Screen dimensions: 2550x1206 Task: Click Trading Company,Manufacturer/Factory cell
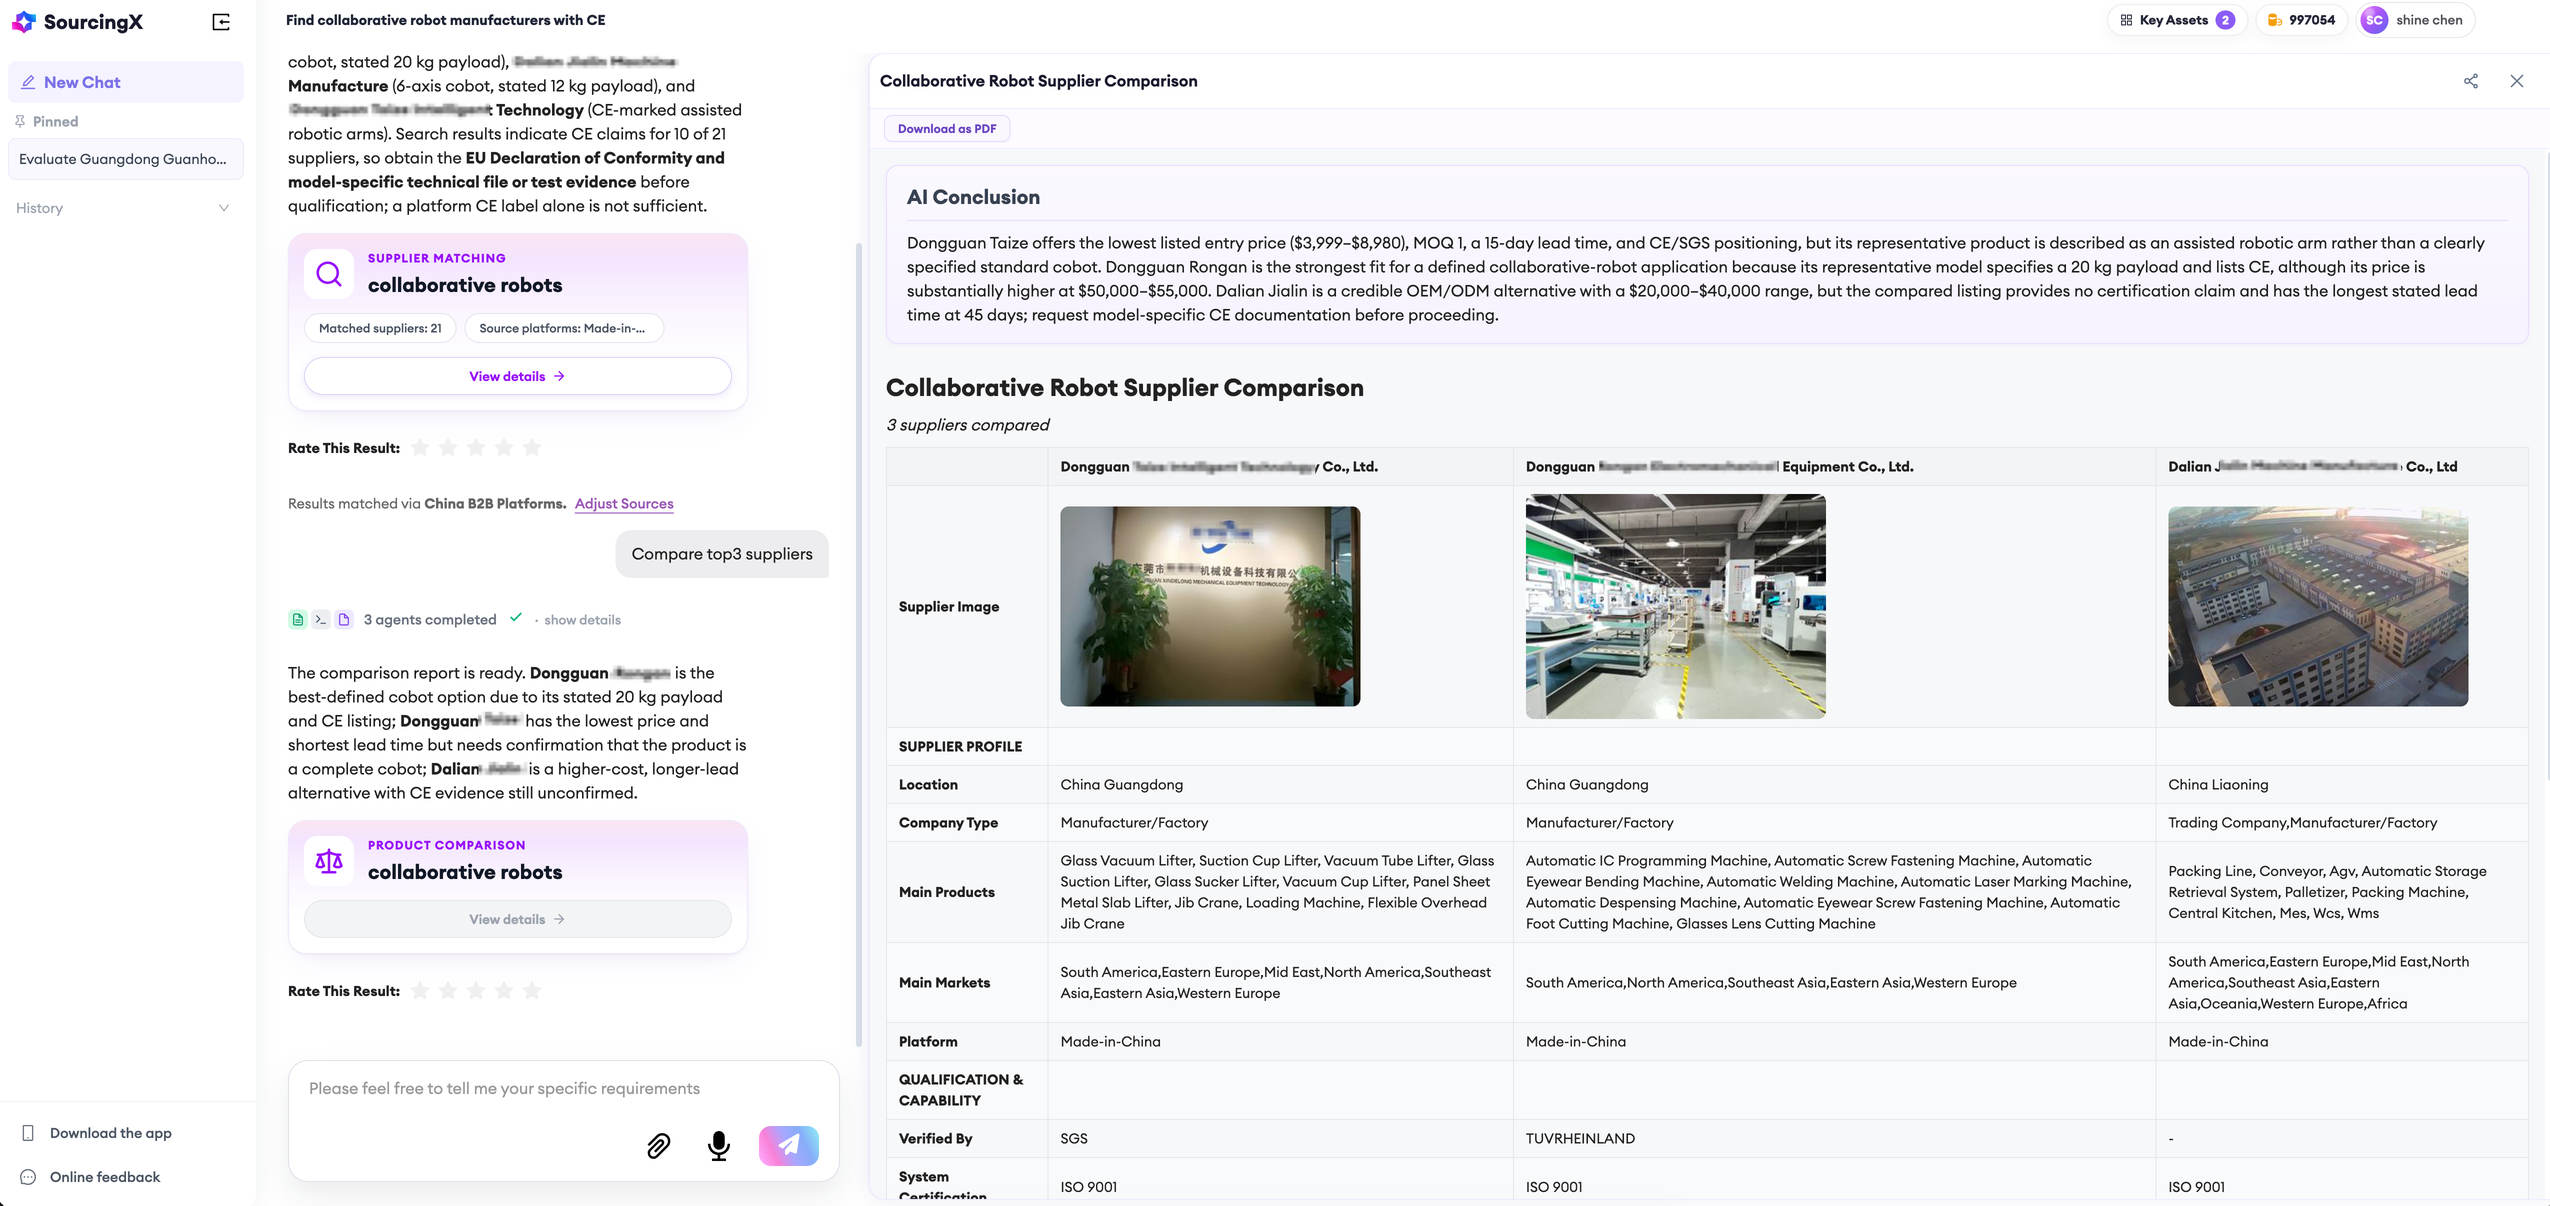tap(2342, 823)
